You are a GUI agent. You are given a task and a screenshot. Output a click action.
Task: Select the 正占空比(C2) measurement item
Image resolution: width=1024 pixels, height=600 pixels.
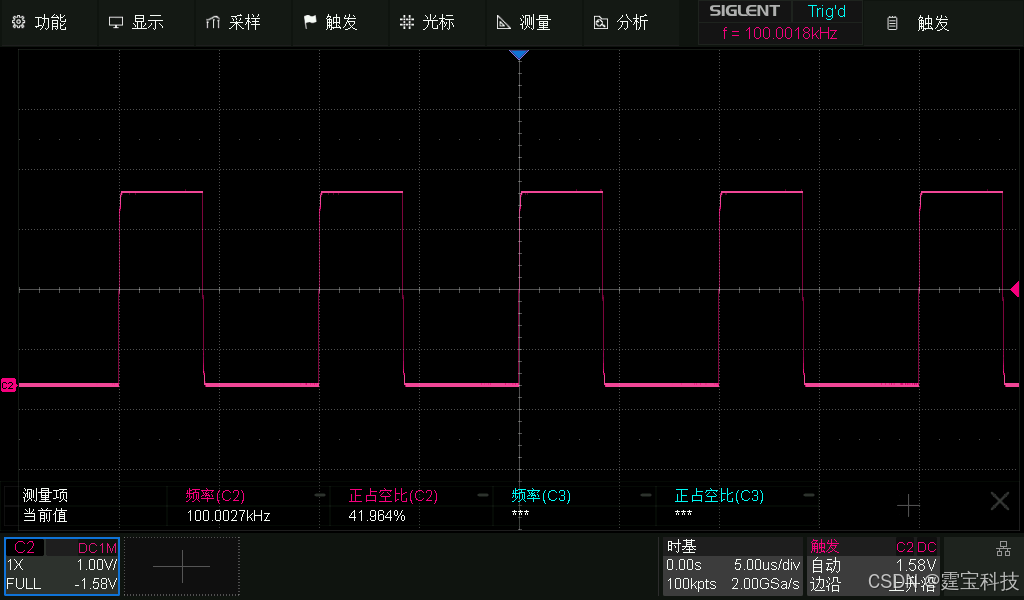392,496
